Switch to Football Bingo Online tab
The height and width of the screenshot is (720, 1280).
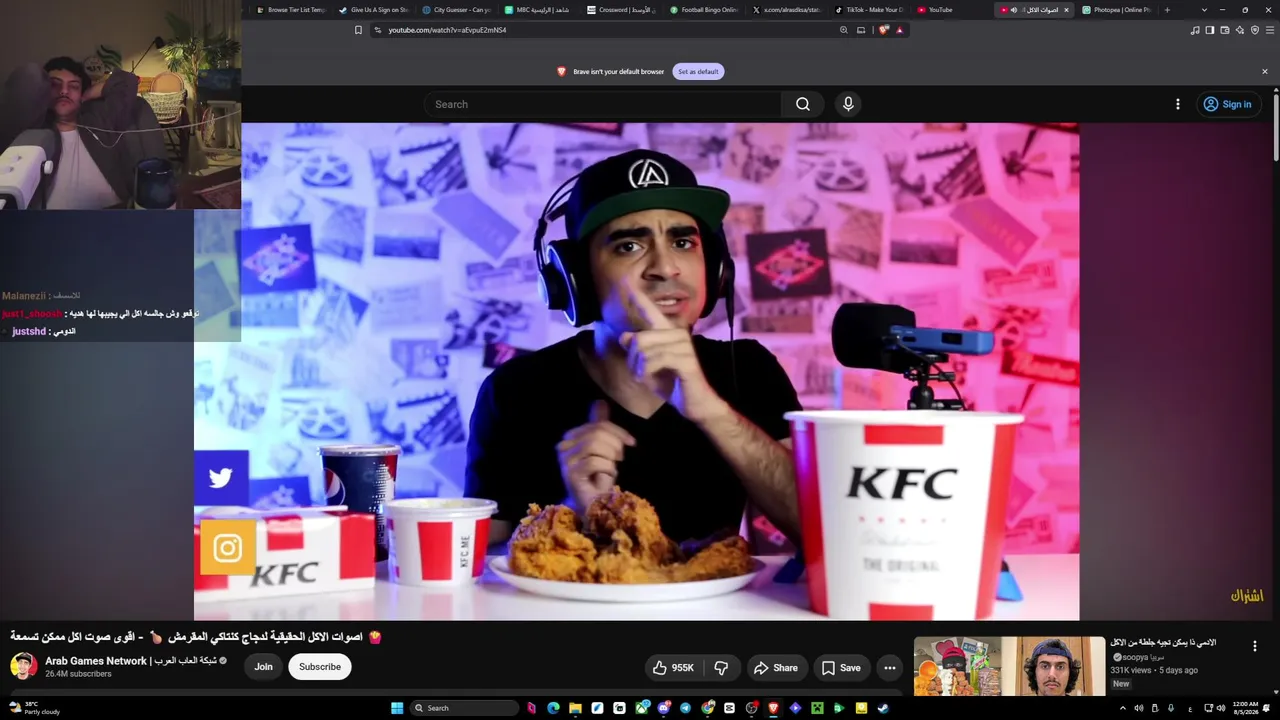(x=704, y=10)
